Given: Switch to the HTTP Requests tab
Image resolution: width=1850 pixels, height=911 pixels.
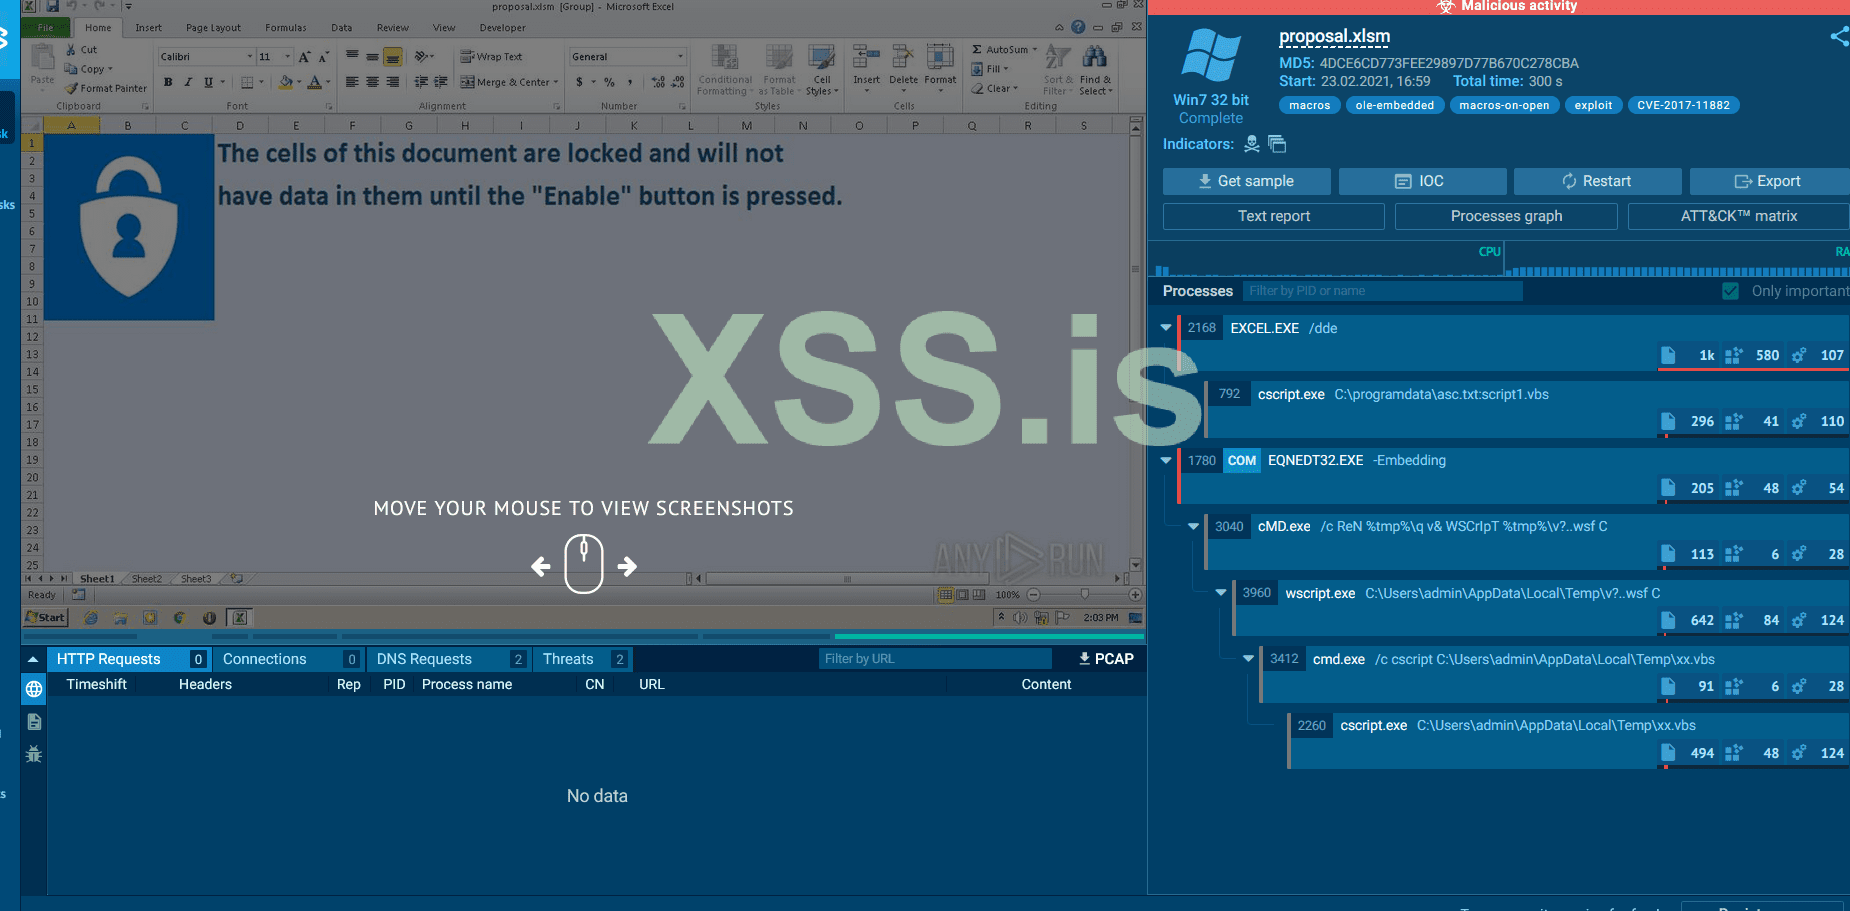Looking at the screenshot, I should point(128,659).
